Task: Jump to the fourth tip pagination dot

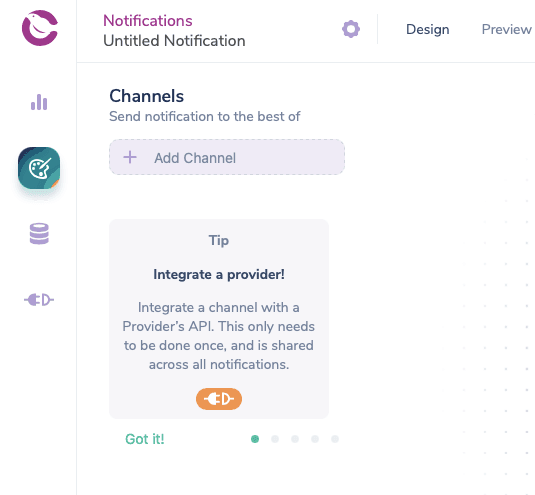Action: point(315,439)
